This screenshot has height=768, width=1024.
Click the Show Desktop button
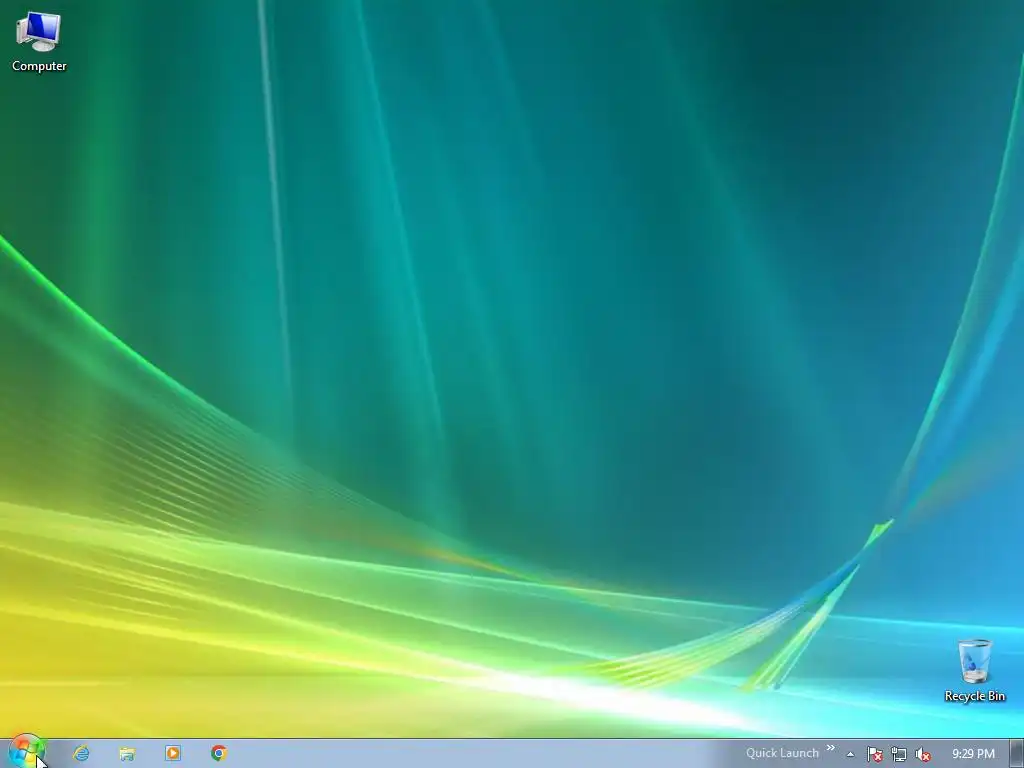tap(1017, 754)
